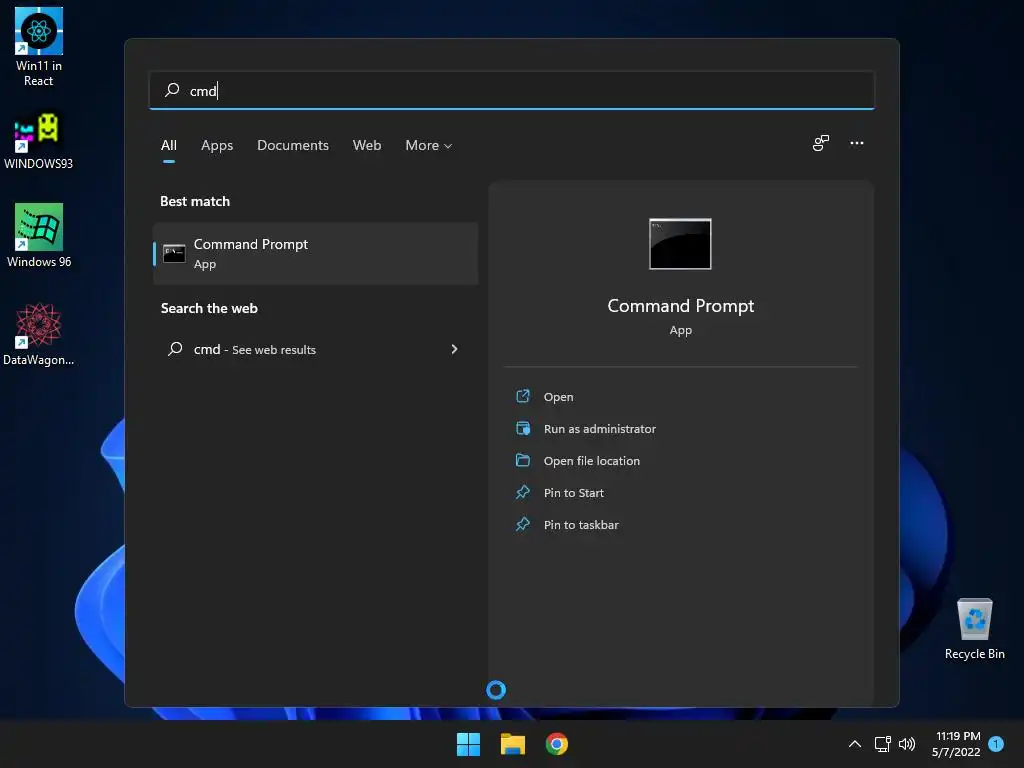The height and width of the screenshot is (768, 1024).
Task: Select the Recycle Bin desktop icon
Action: tap(974, 628)
